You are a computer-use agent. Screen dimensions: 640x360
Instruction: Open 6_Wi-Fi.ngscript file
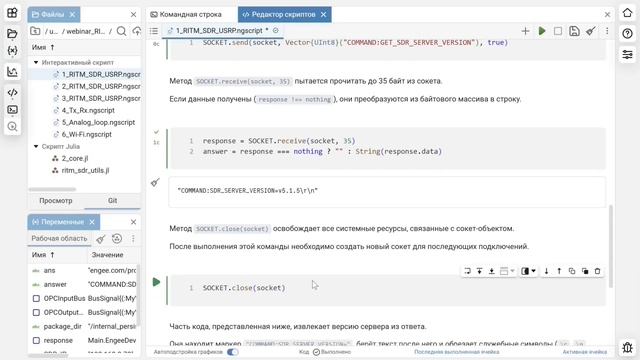pyautogui.click(x=87, y=134)
